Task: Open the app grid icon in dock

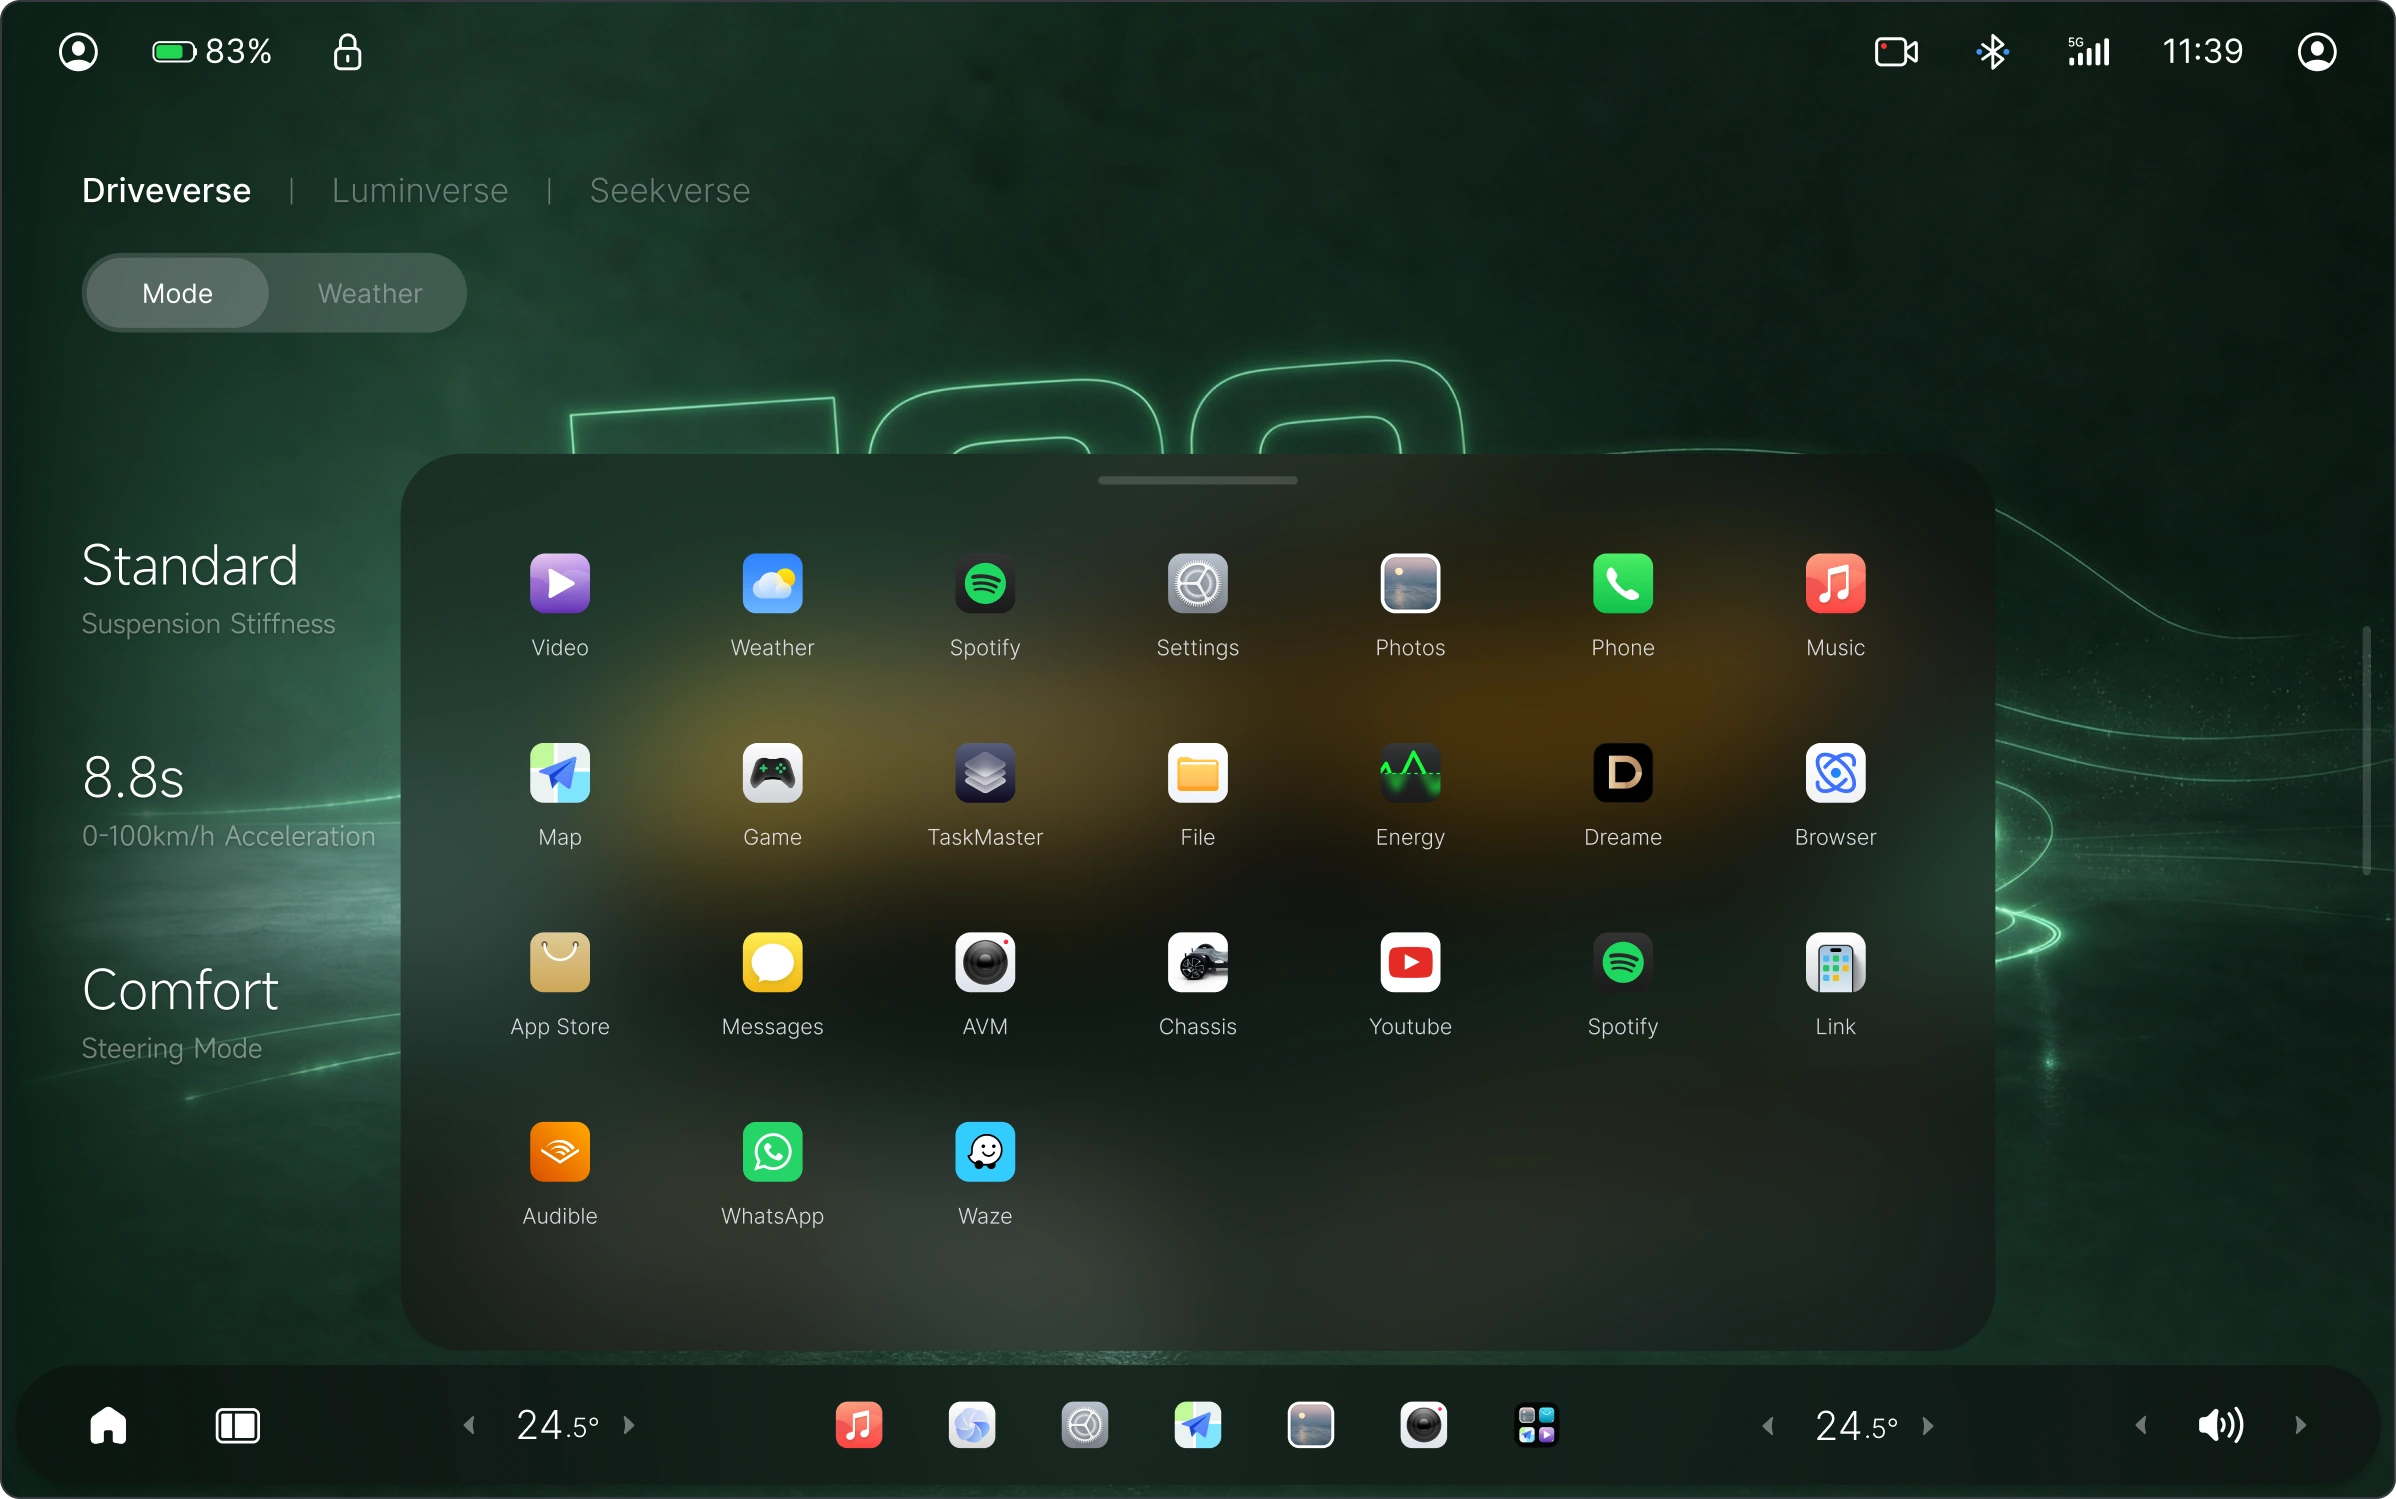Action: 1537,1425
